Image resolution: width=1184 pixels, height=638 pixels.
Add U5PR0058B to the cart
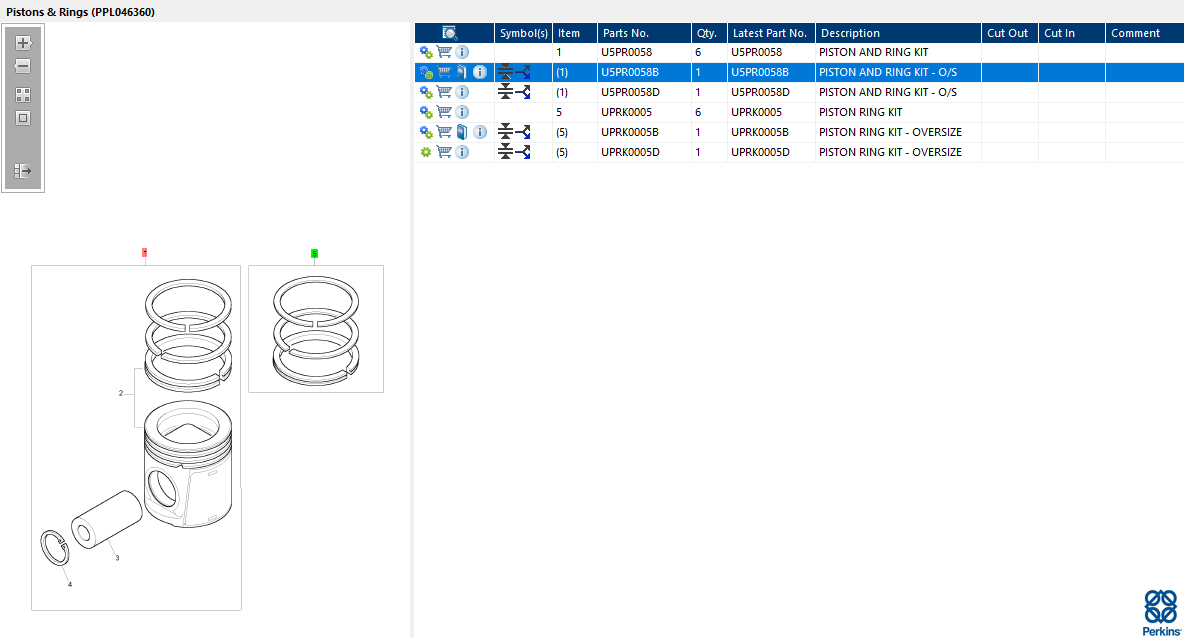pyautogui.click(x=444, y=72)
